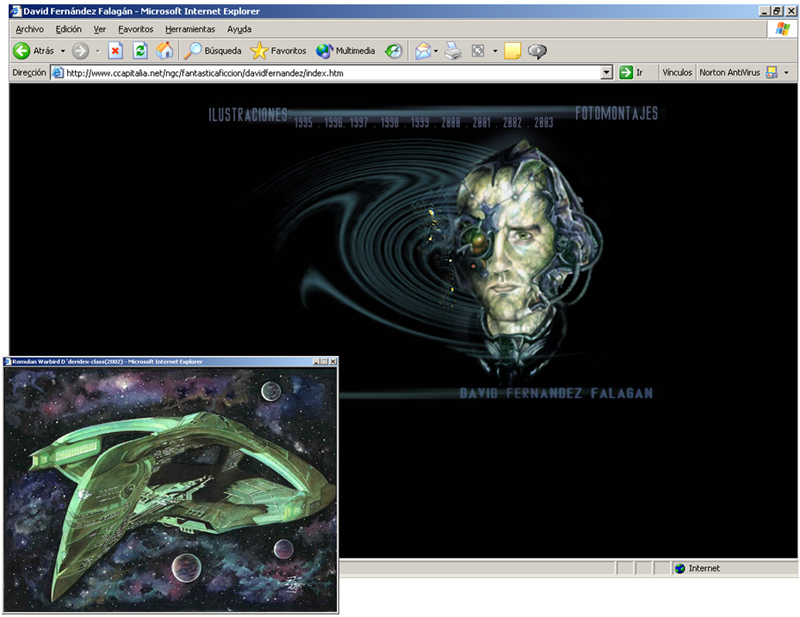Open the Vínculos links toolbar
Image resolution: width=800 pixels, height=617 pixels.
click(677, 72)
